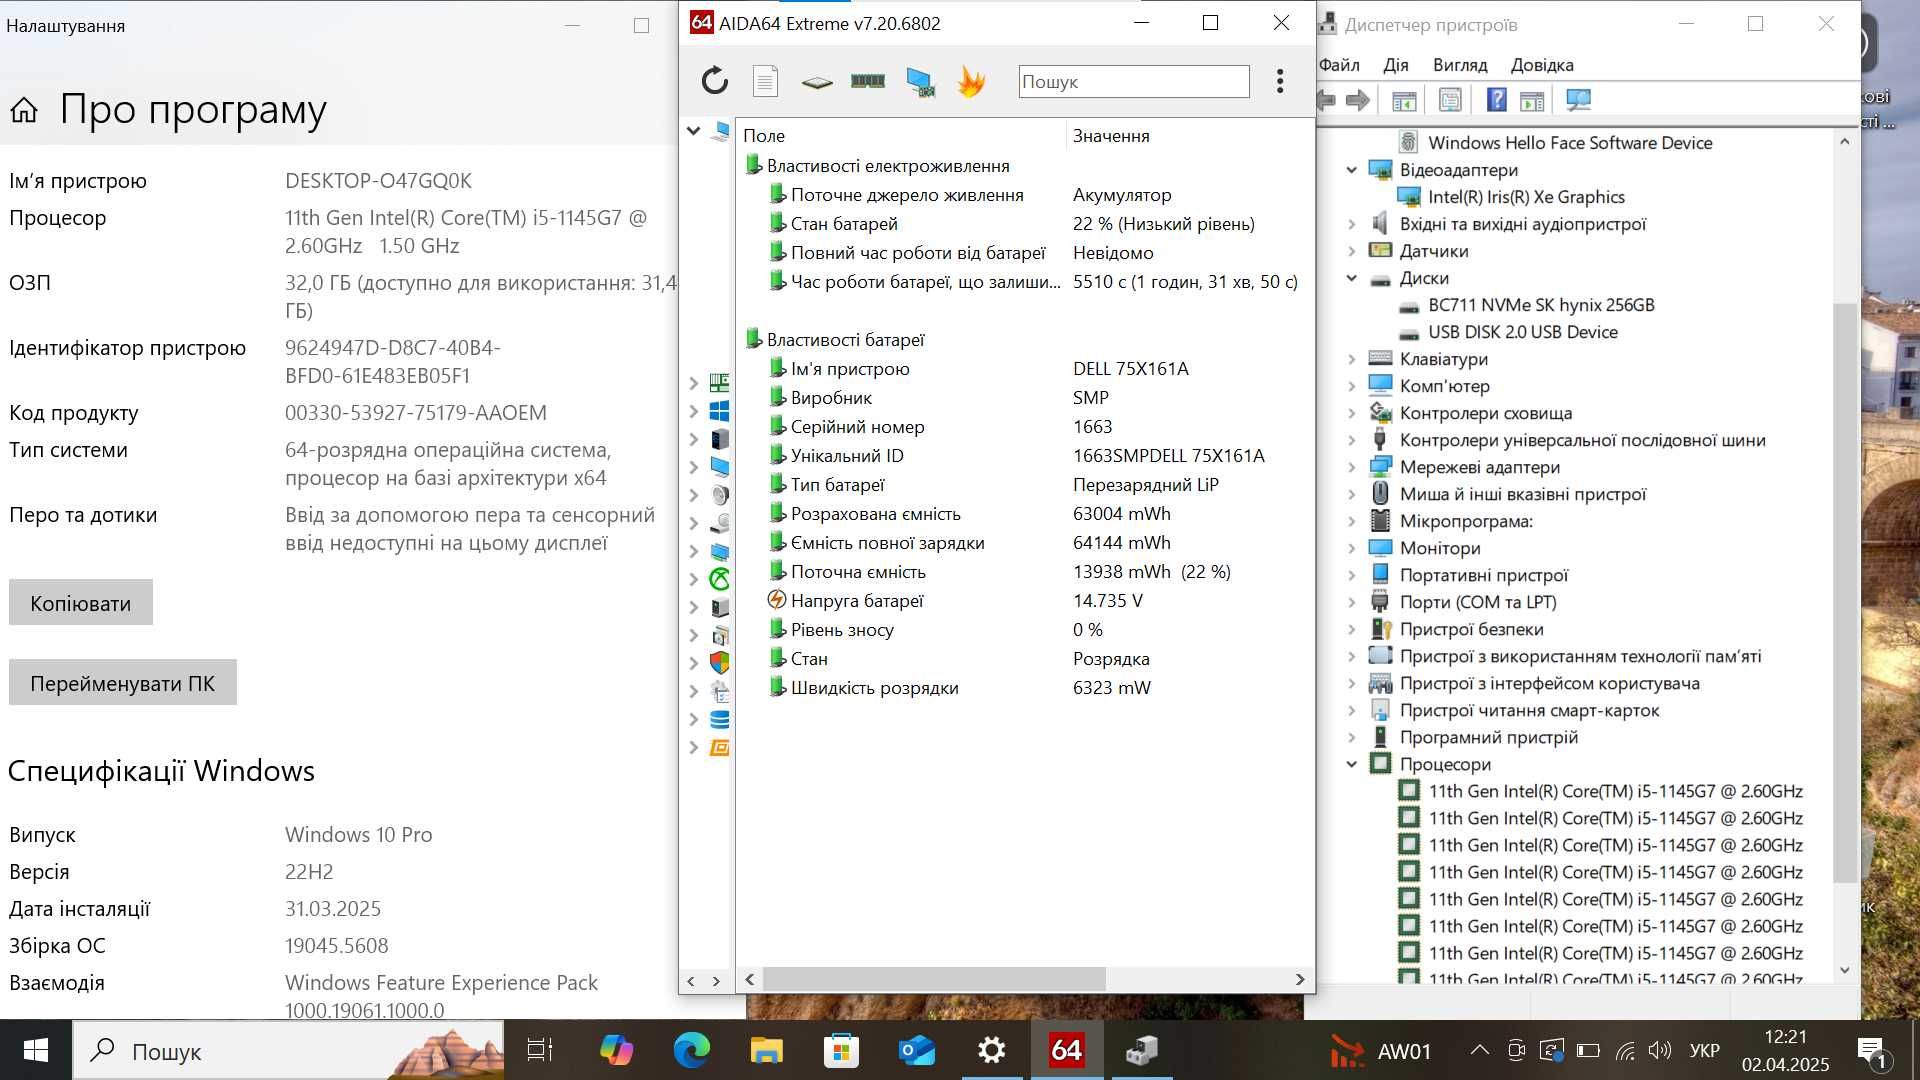
Task: Click the Пошук field in AIDA64
Action: click(x=1134, y=81)
